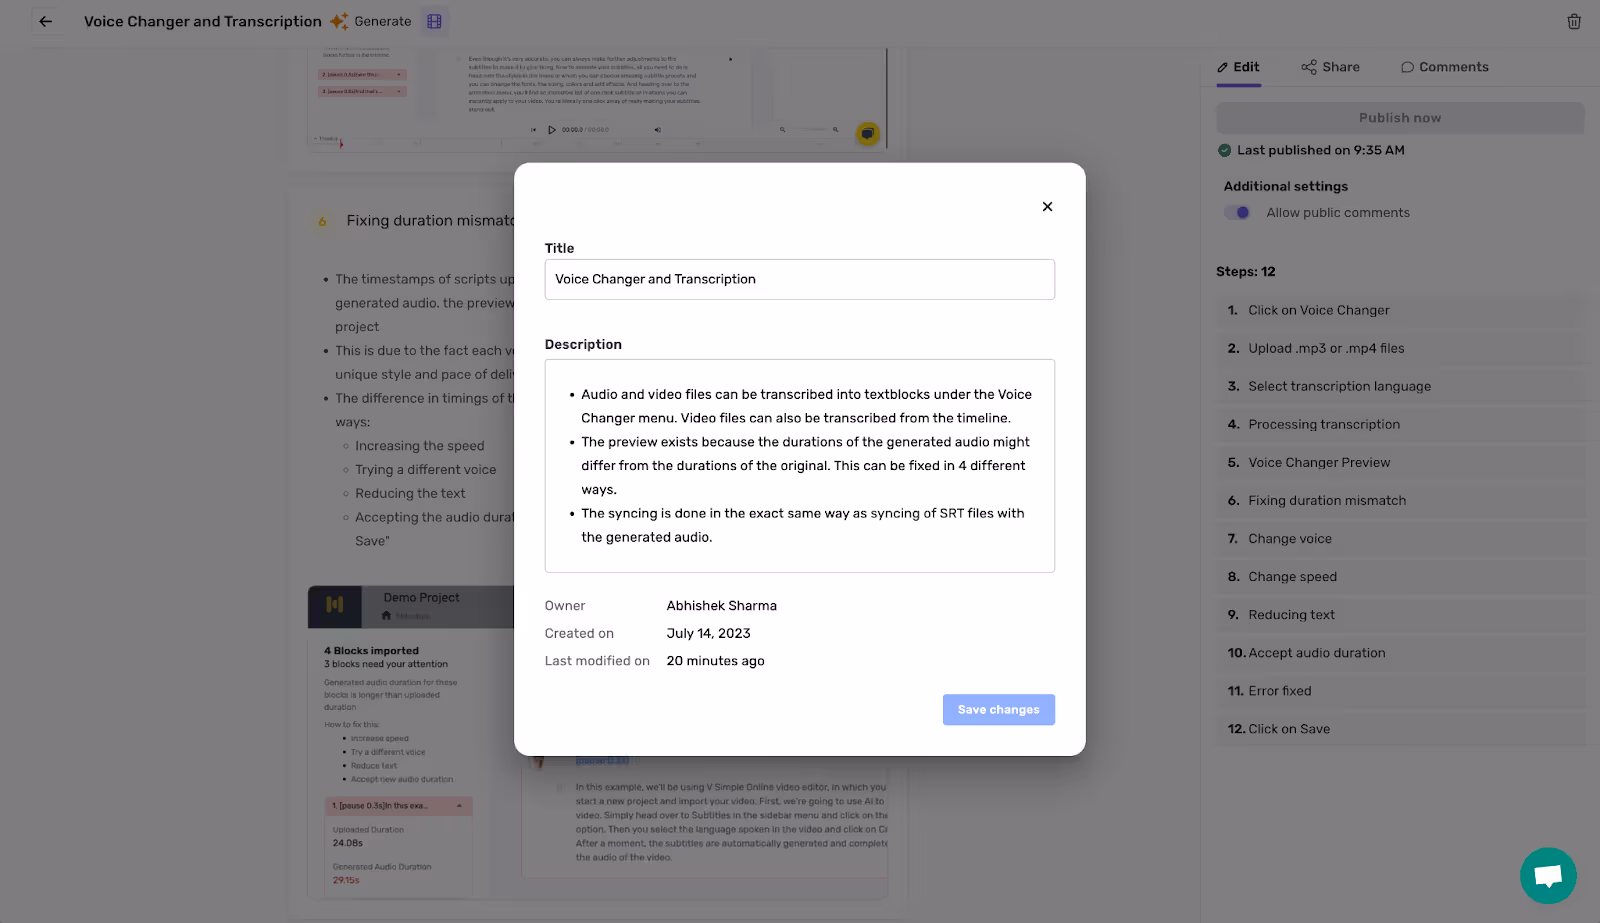Select step 10 Accept audio duration
Viewport: 1600px width, 923px height.
[x=1400, y=653]
